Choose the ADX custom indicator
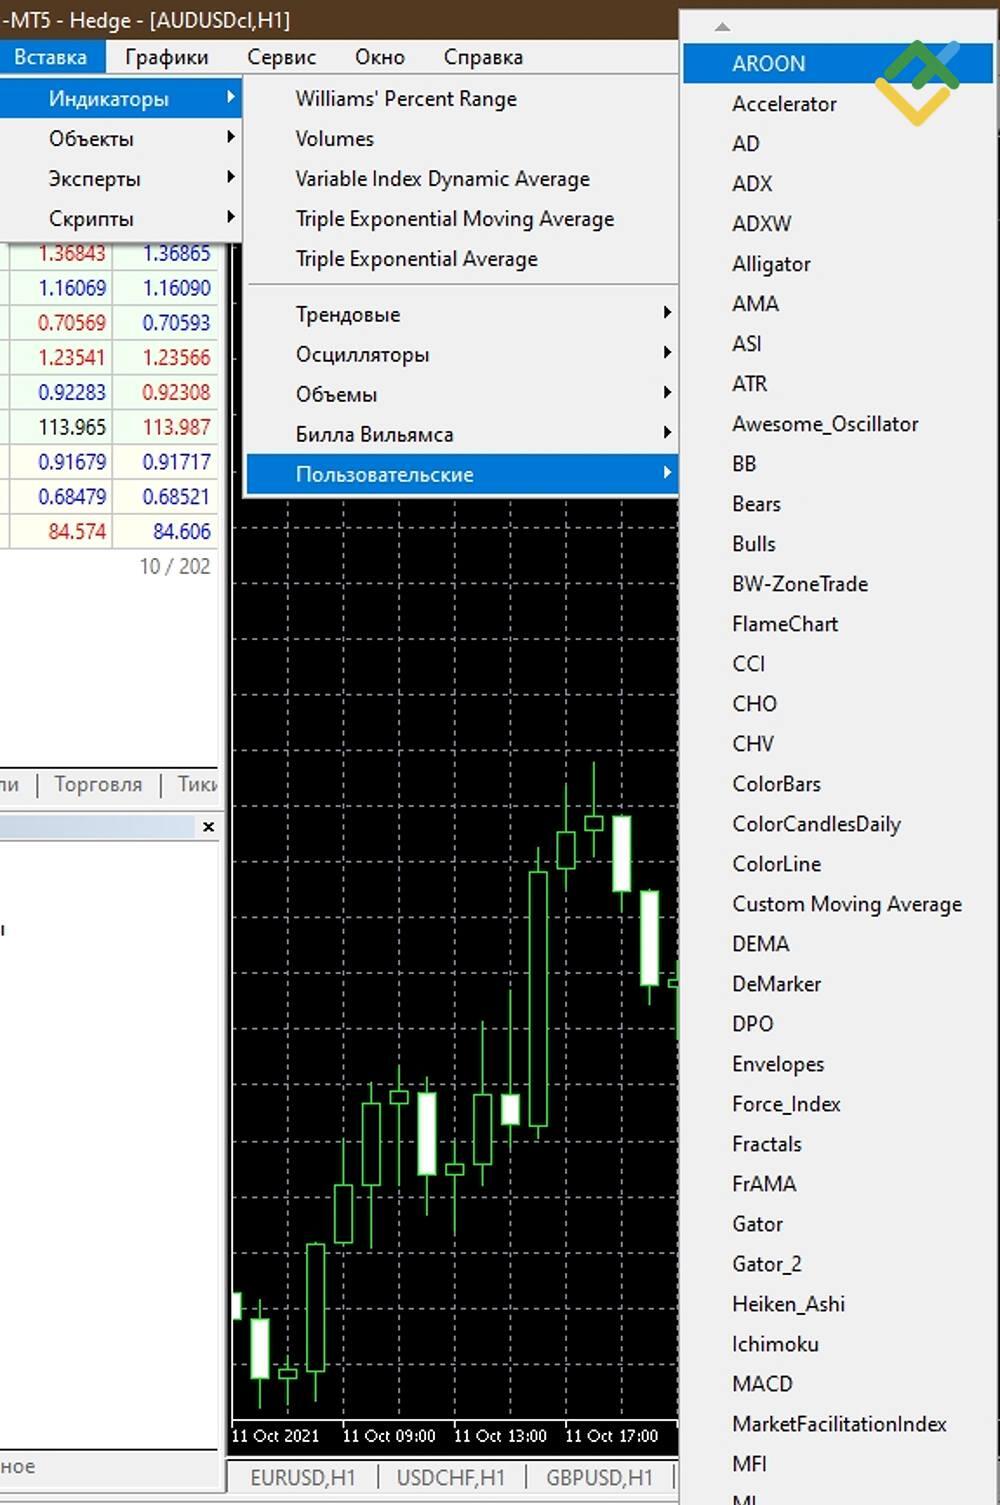 [x=838, y=183]
